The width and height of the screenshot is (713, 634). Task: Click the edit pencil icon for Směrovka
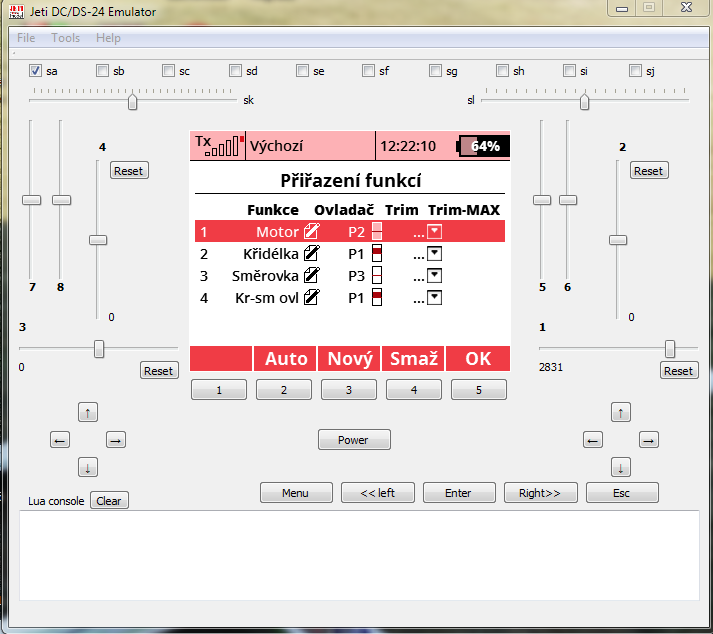[x=311, y=275]
